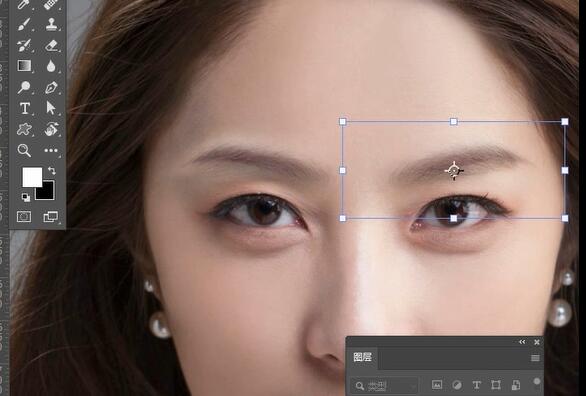Open the Layers panel hamburger menu
586x396 pixels.
click(x=535, y=358)
